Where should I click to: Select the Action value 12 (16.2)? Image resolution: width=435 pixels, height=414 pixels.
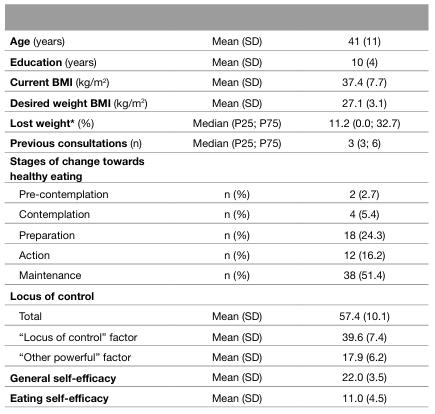pos(364,255)
